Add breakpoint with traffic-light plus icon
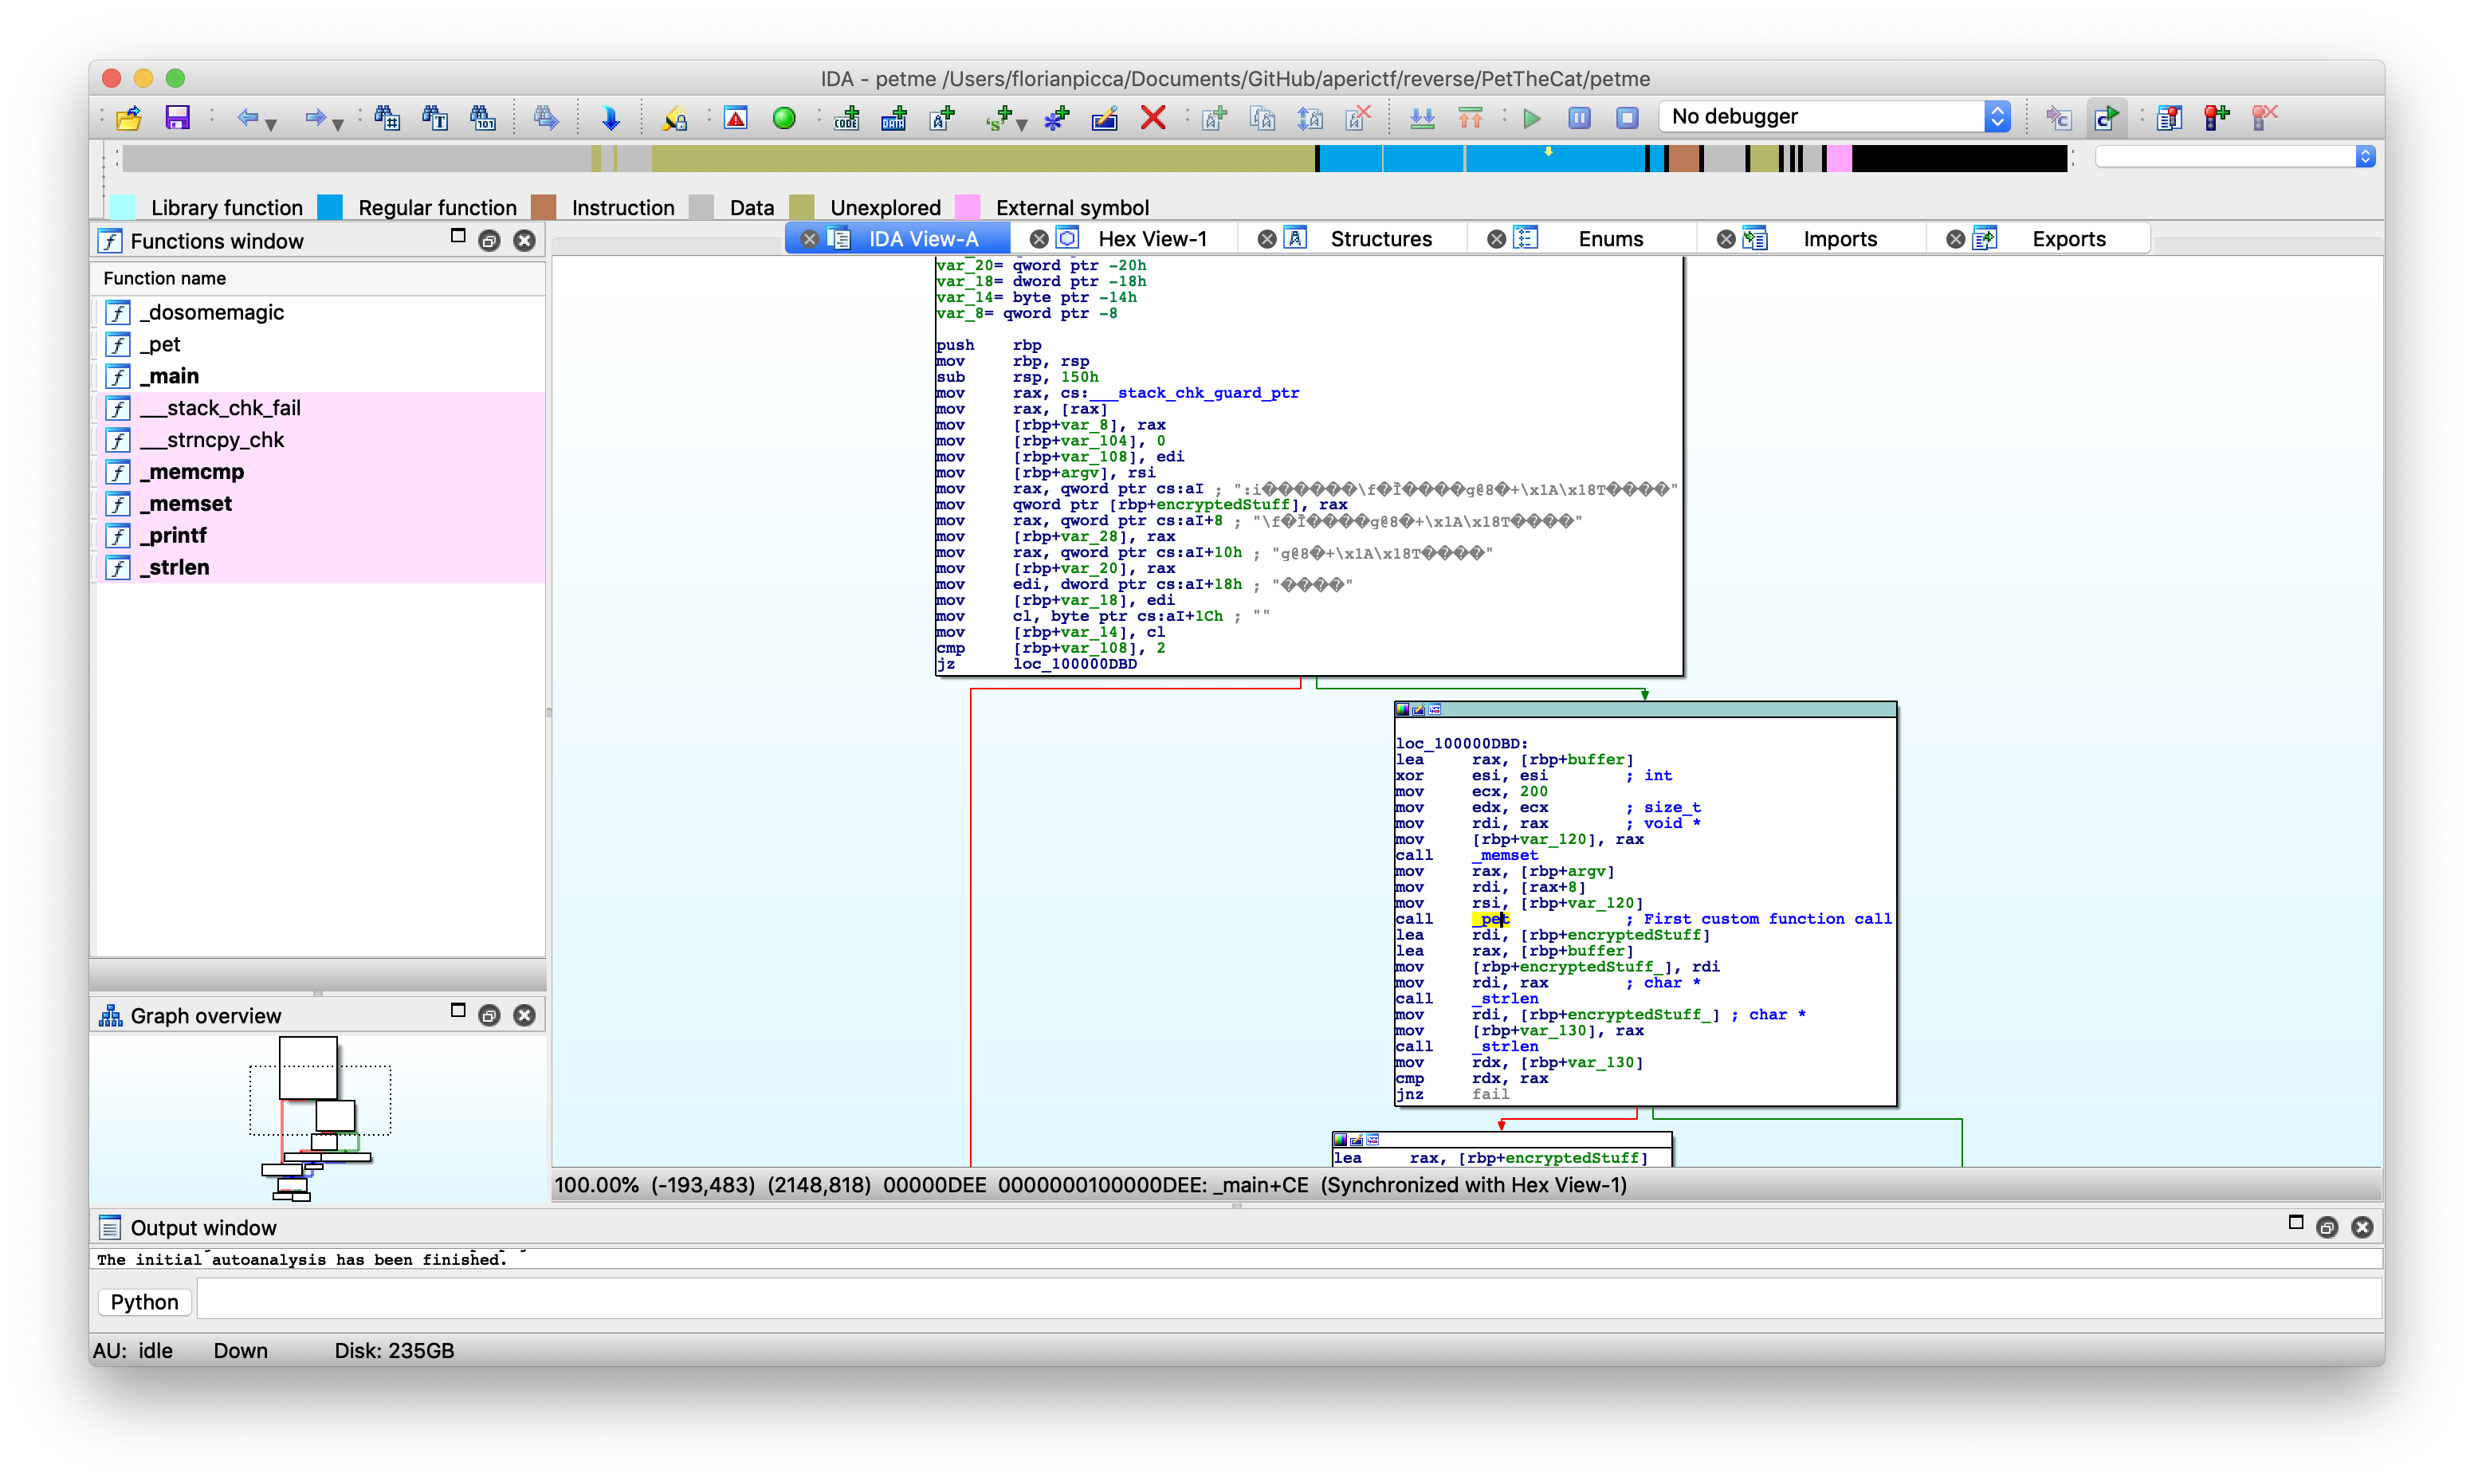2474x1484 pixels. click(2216, 118)
